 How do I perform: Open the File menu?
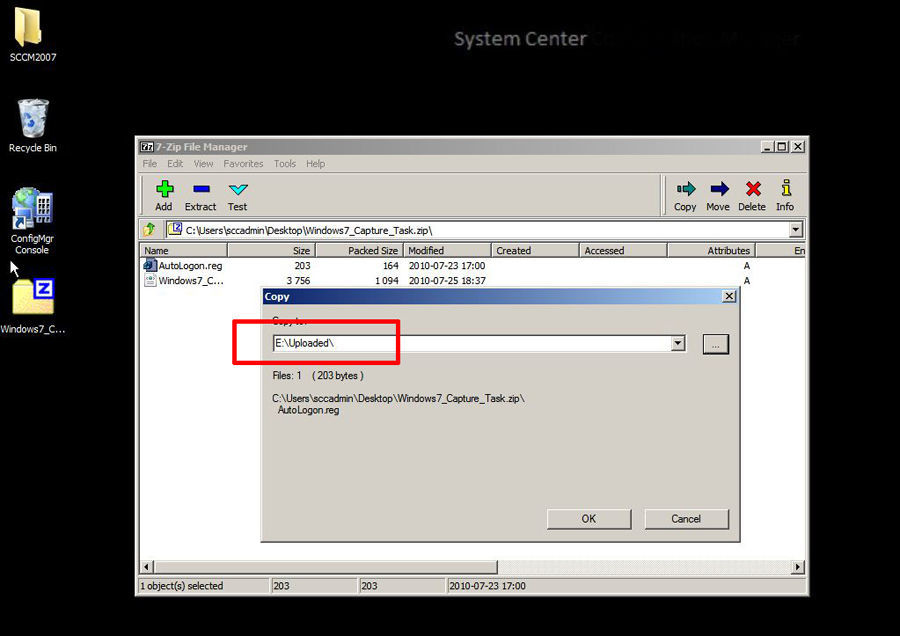150,164
